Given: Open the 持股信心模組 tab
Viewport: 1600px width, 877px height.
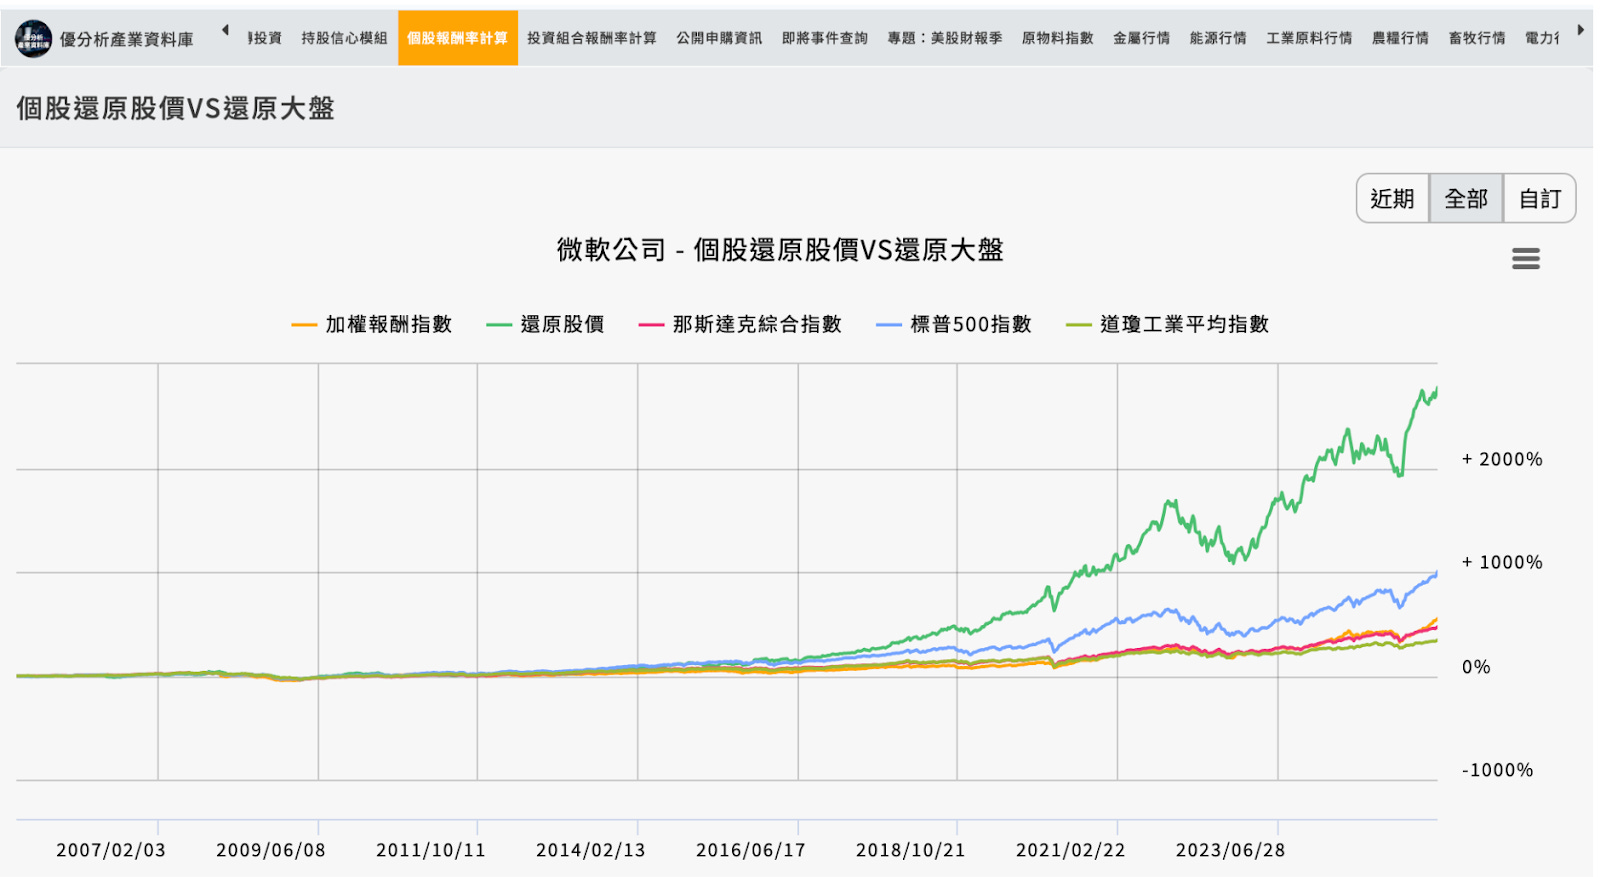Looking at the screenshot, I should coord(344,38).
